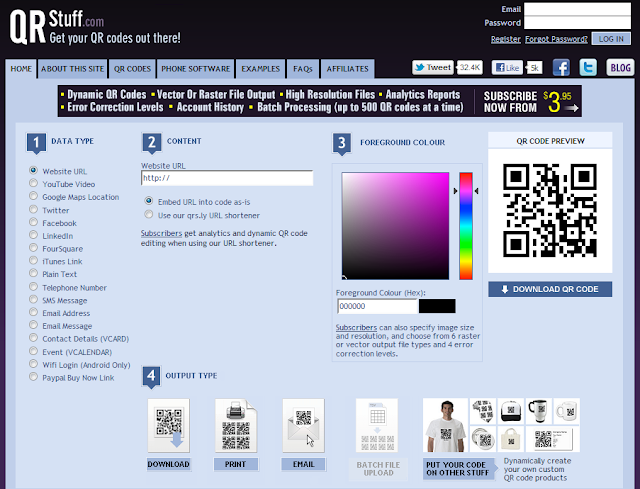Select Embed URL into code as-is option

point(149,201)
